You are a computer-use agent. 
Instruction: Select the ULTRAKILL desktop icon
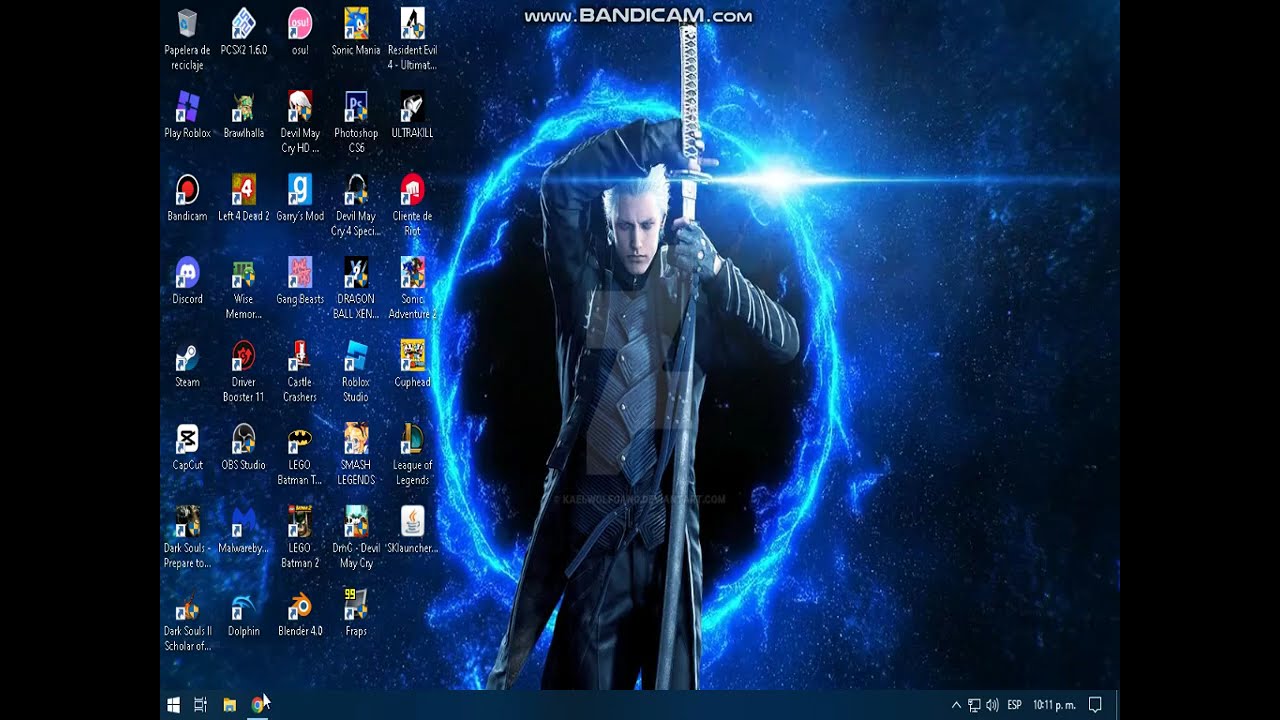pyautogui.click(x=412, y=115)
